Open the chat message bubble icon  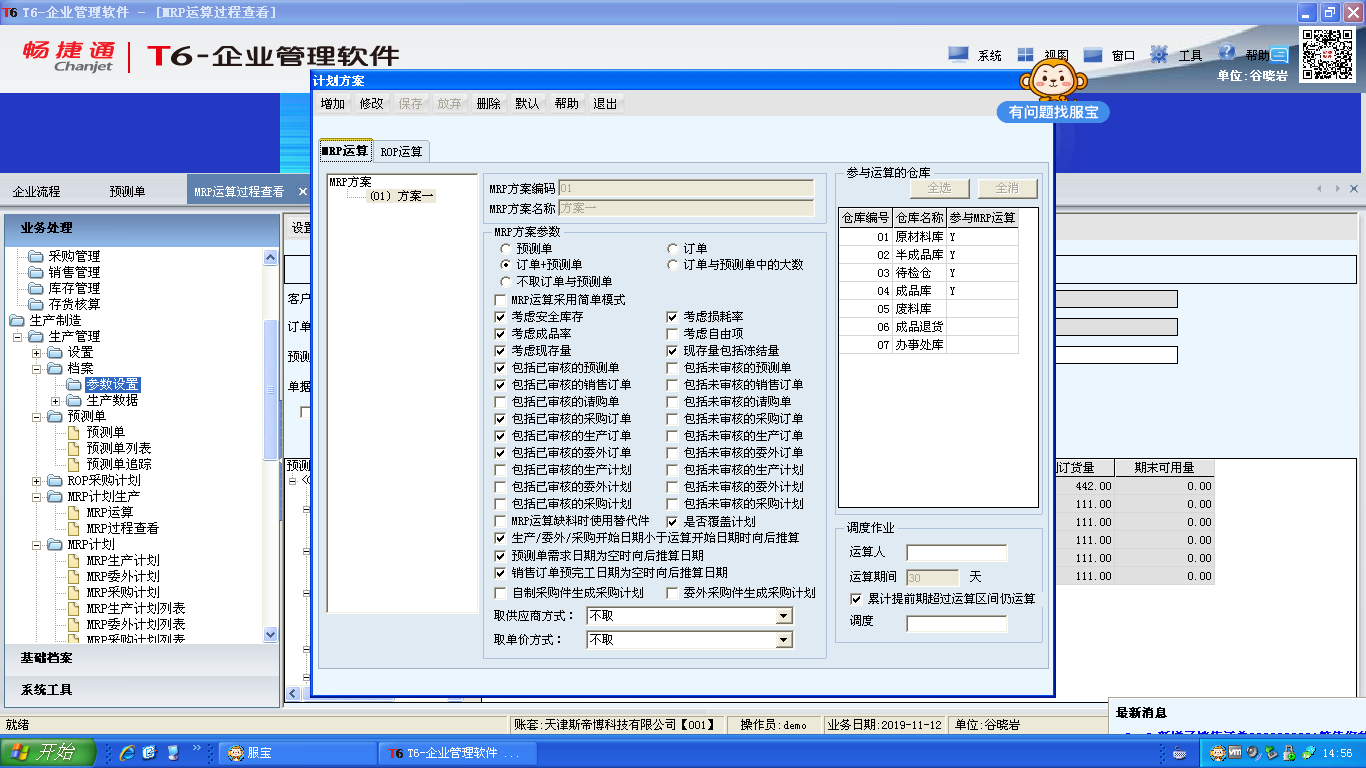pos(1279,56)
